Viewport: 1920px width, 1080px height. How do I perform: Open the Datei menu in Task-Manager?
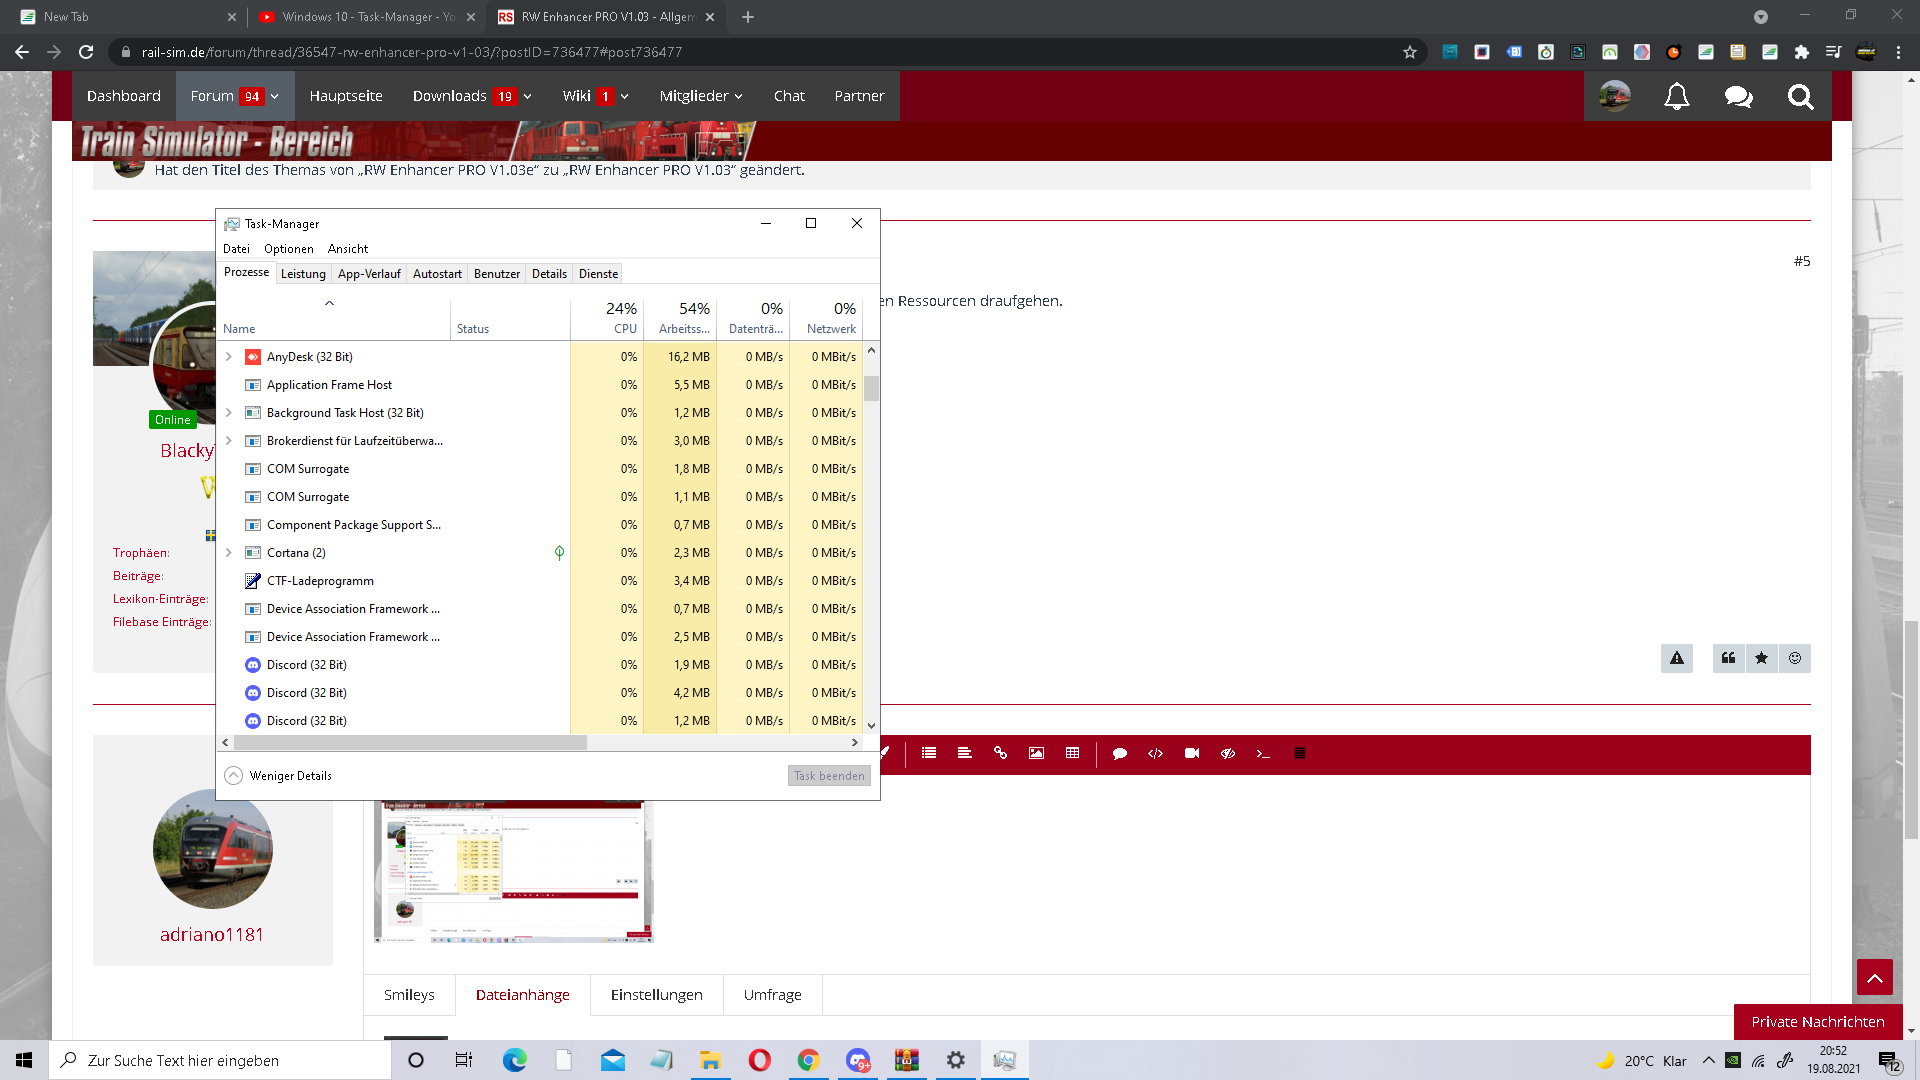[237, 249]
